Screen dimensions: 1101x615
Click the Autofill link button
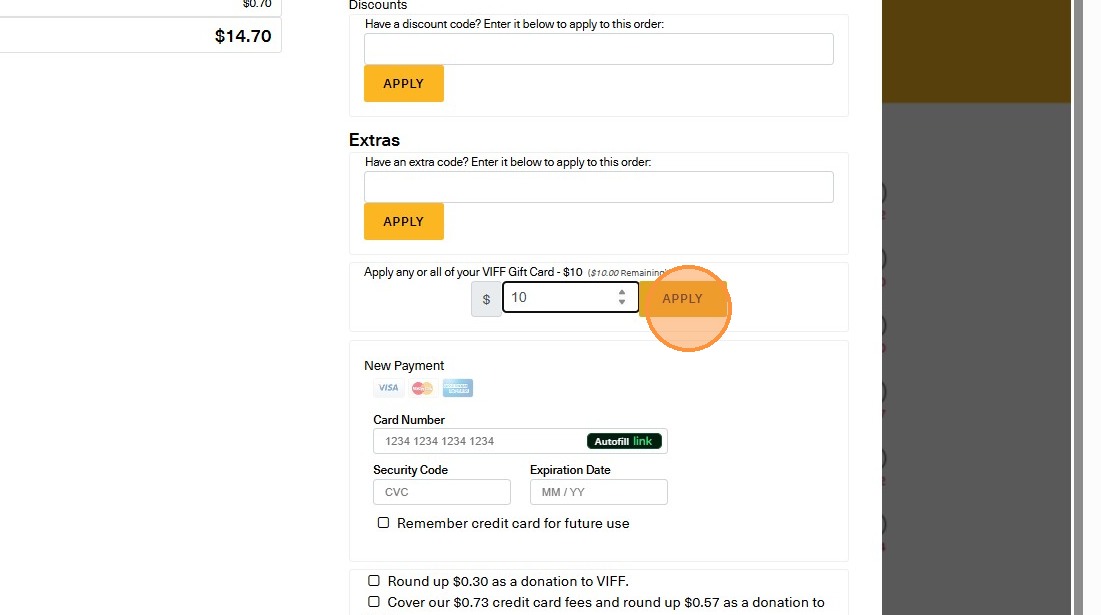624,441
